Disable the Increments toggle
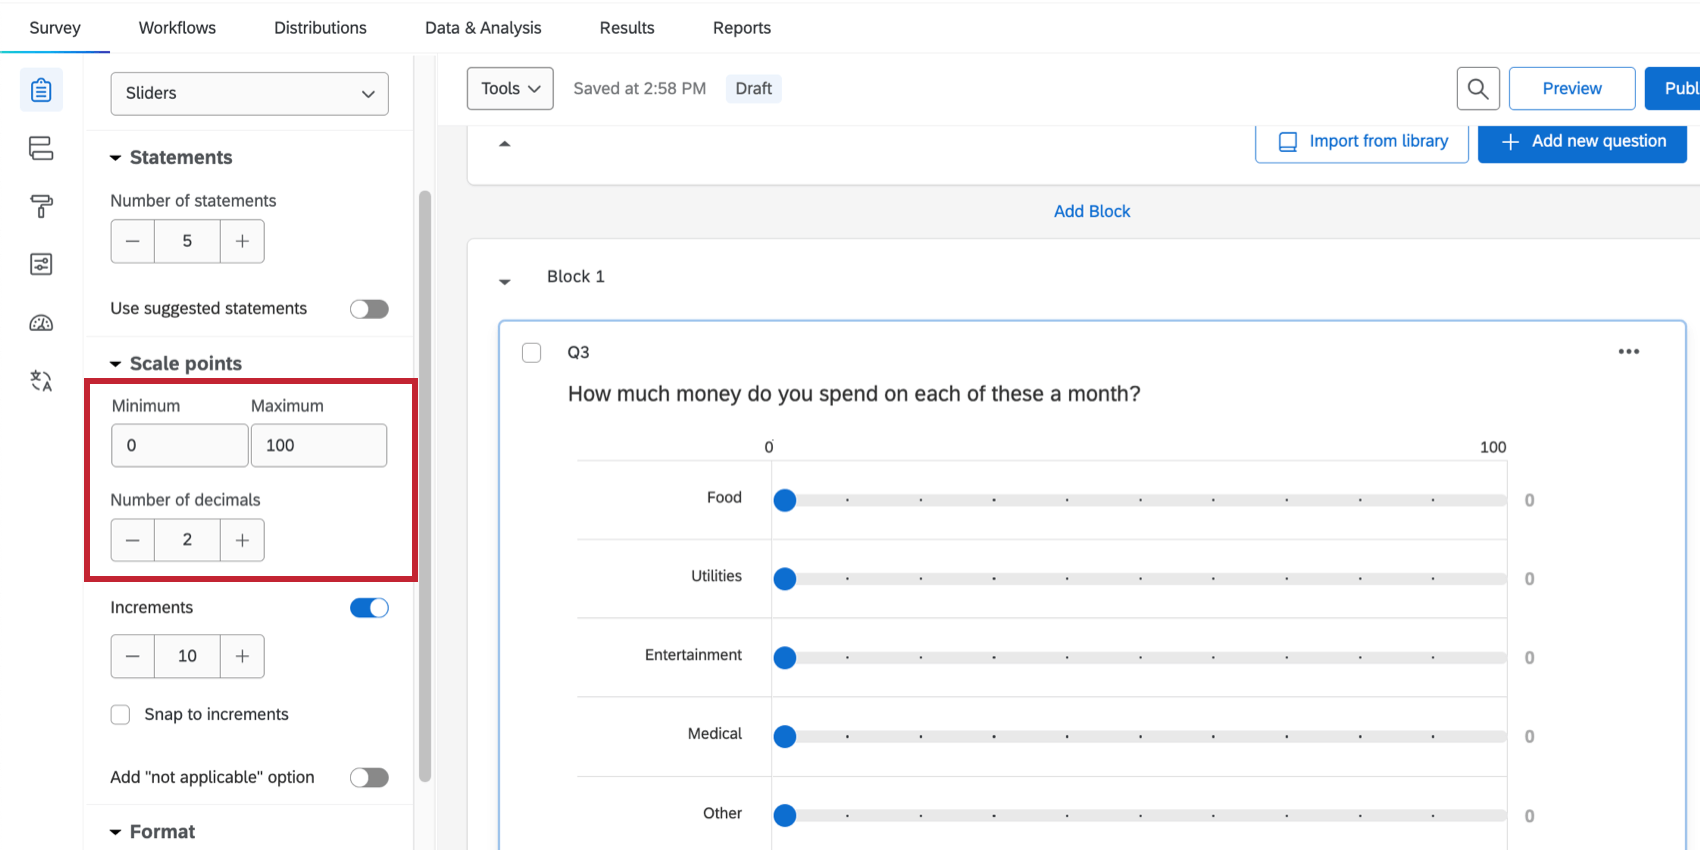The width and height of the screenshot is (1700, 850). pos(369,608)
